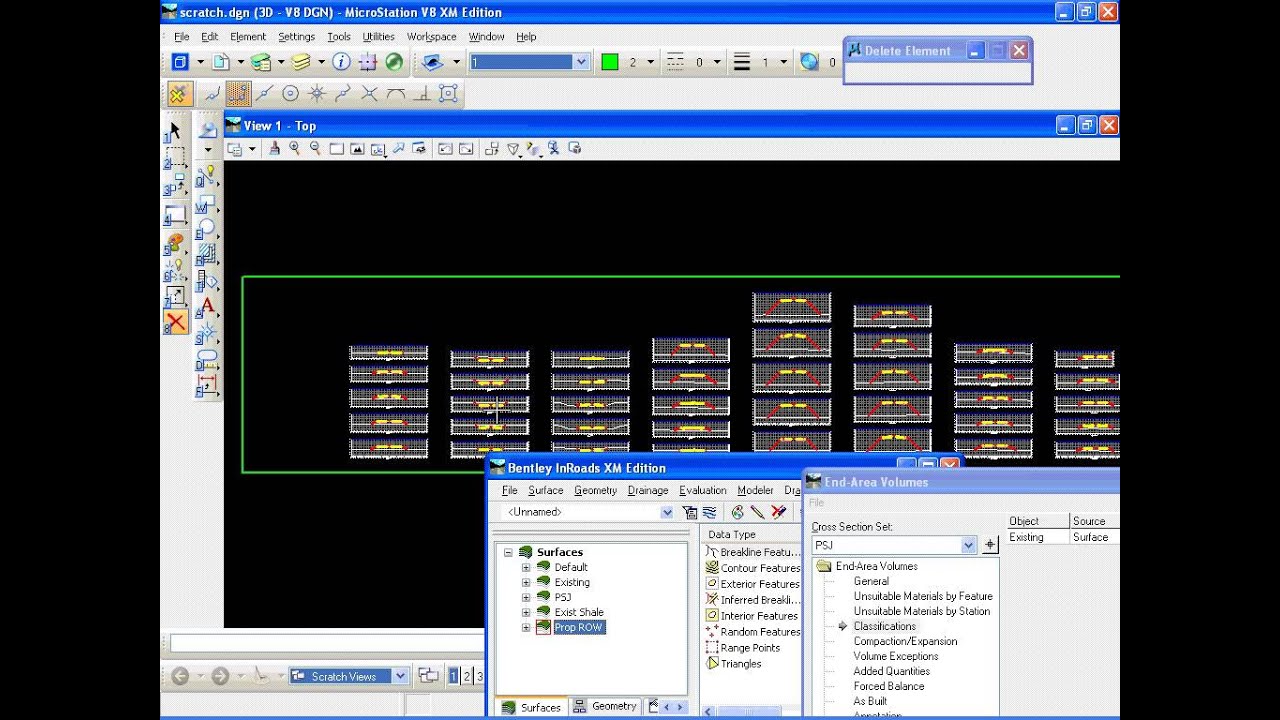Image resolution: width=1280 pixels, height=720 pixels.
Task: Click the Random Features data type row
Action: (x=753, y=631)
